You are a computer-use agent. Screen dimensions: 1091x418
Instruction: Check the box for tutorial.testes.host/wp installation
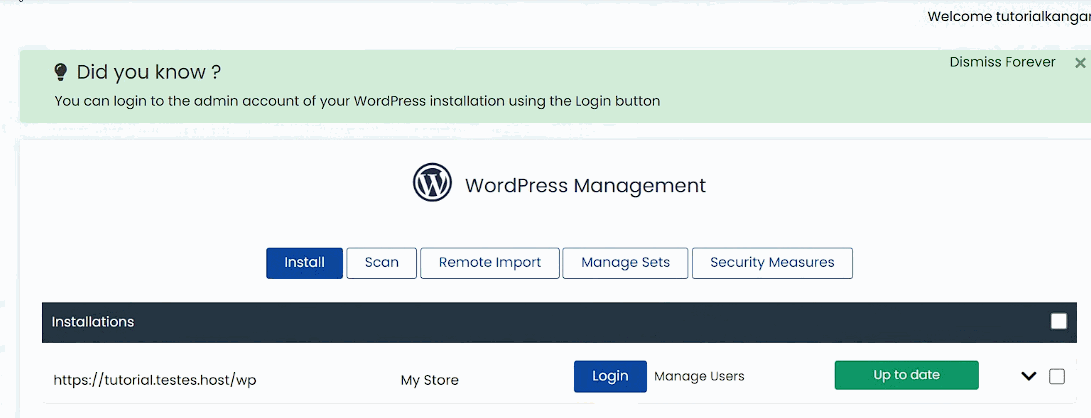1057,377
